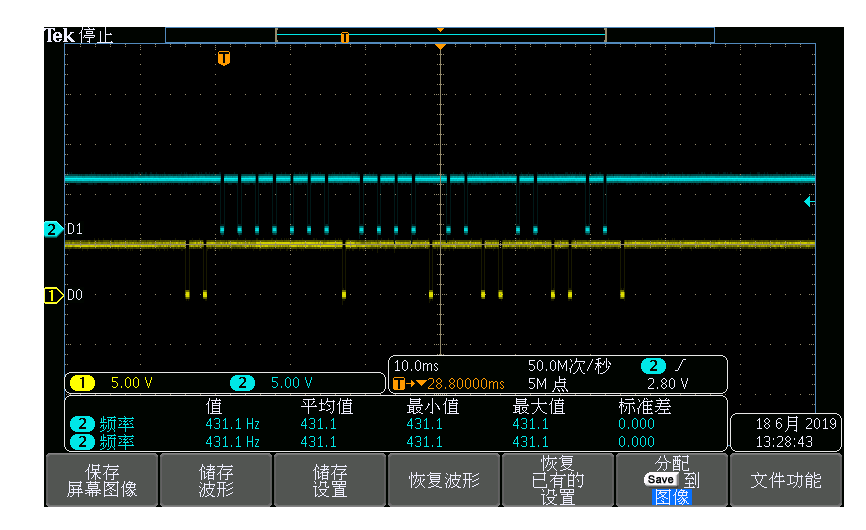This screenshot has height=530, width=866.
Task: Click the trigger source channel 2 badge
Action: (x=653, y=365)
